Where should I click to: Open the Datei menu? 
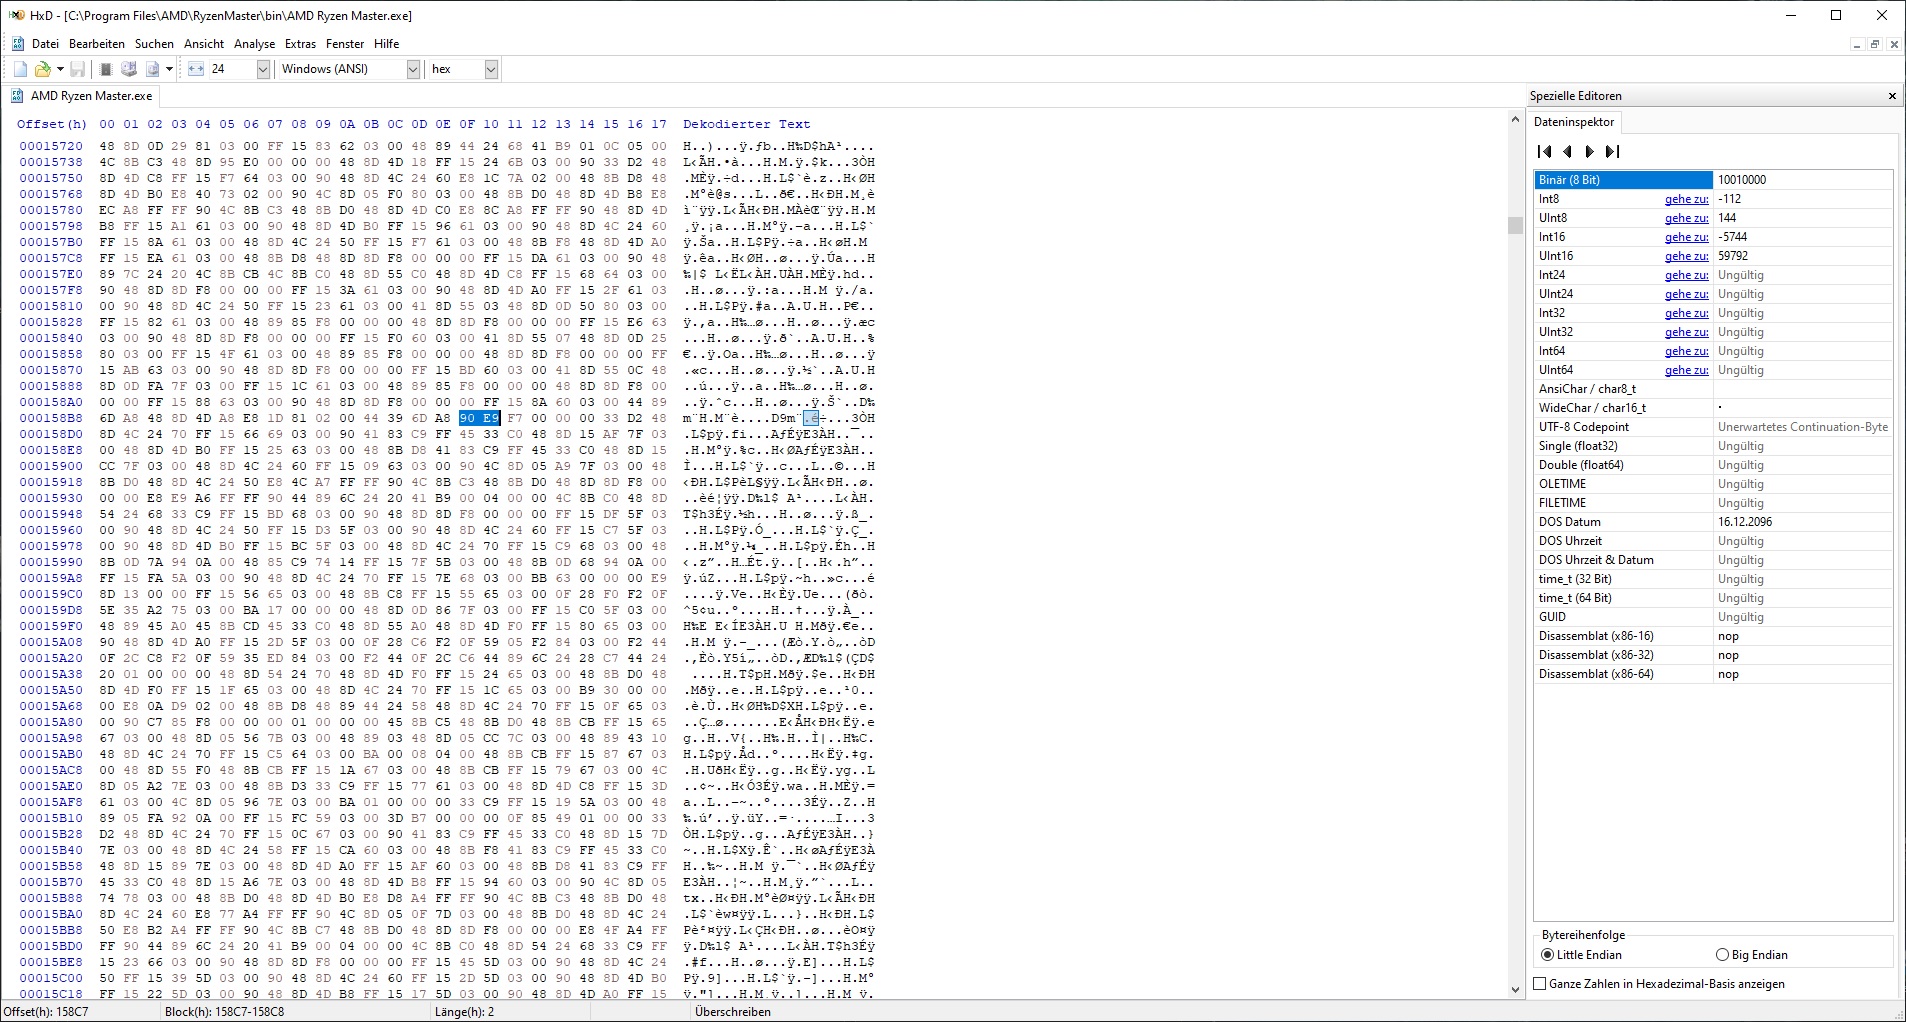[x=45, y=44]
